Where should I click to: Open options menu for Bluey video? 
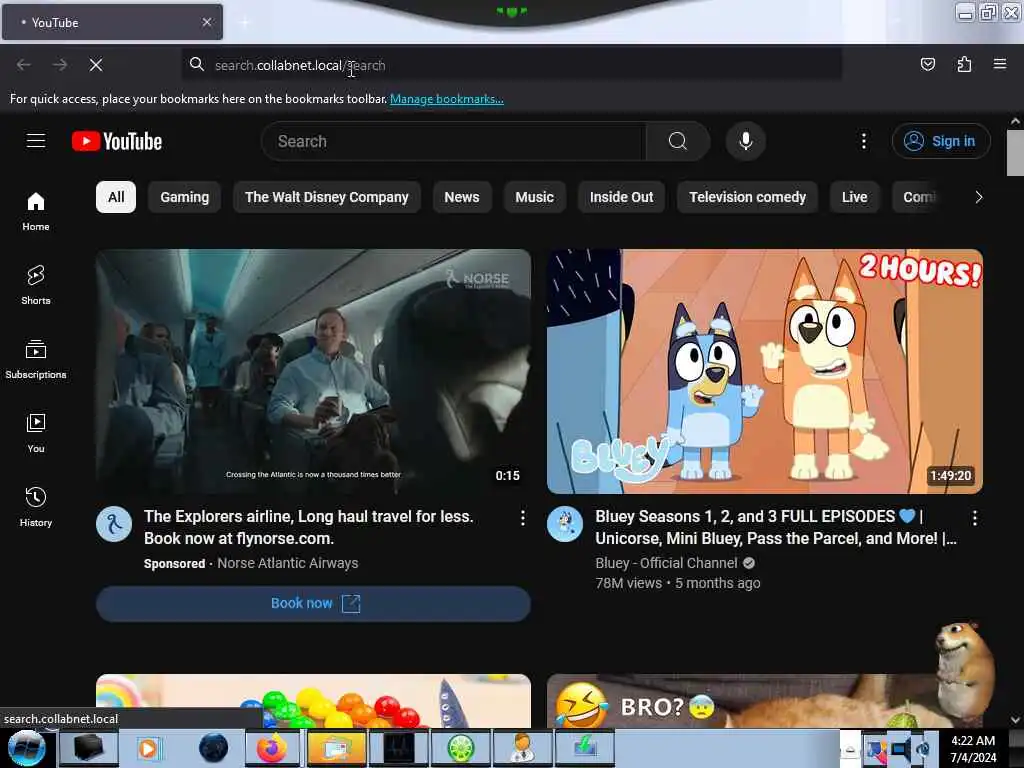point(974,519)
